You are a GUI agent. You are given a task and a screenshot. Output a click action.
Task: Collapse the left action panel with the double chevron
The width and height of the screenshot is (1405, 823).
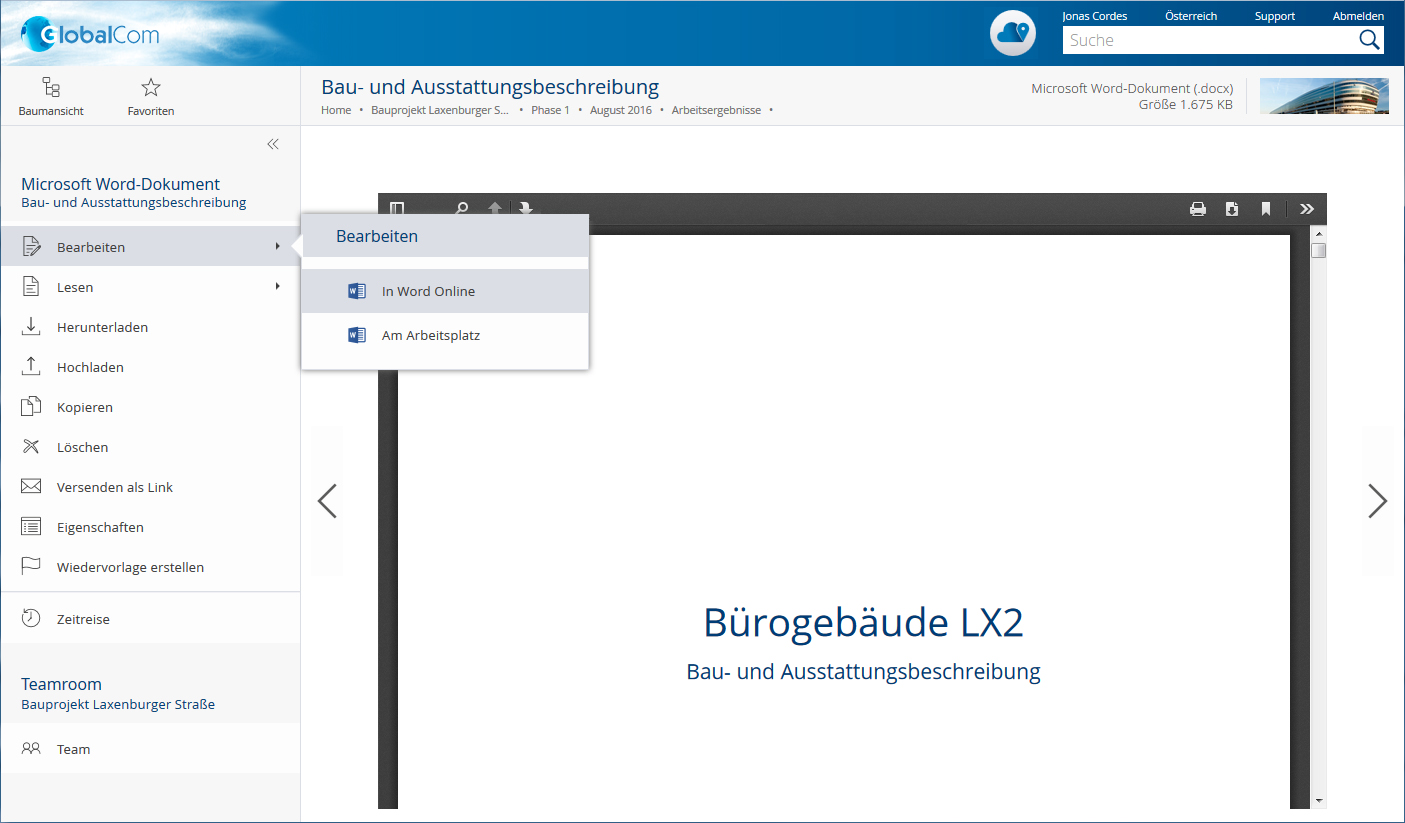coord(272,143)
